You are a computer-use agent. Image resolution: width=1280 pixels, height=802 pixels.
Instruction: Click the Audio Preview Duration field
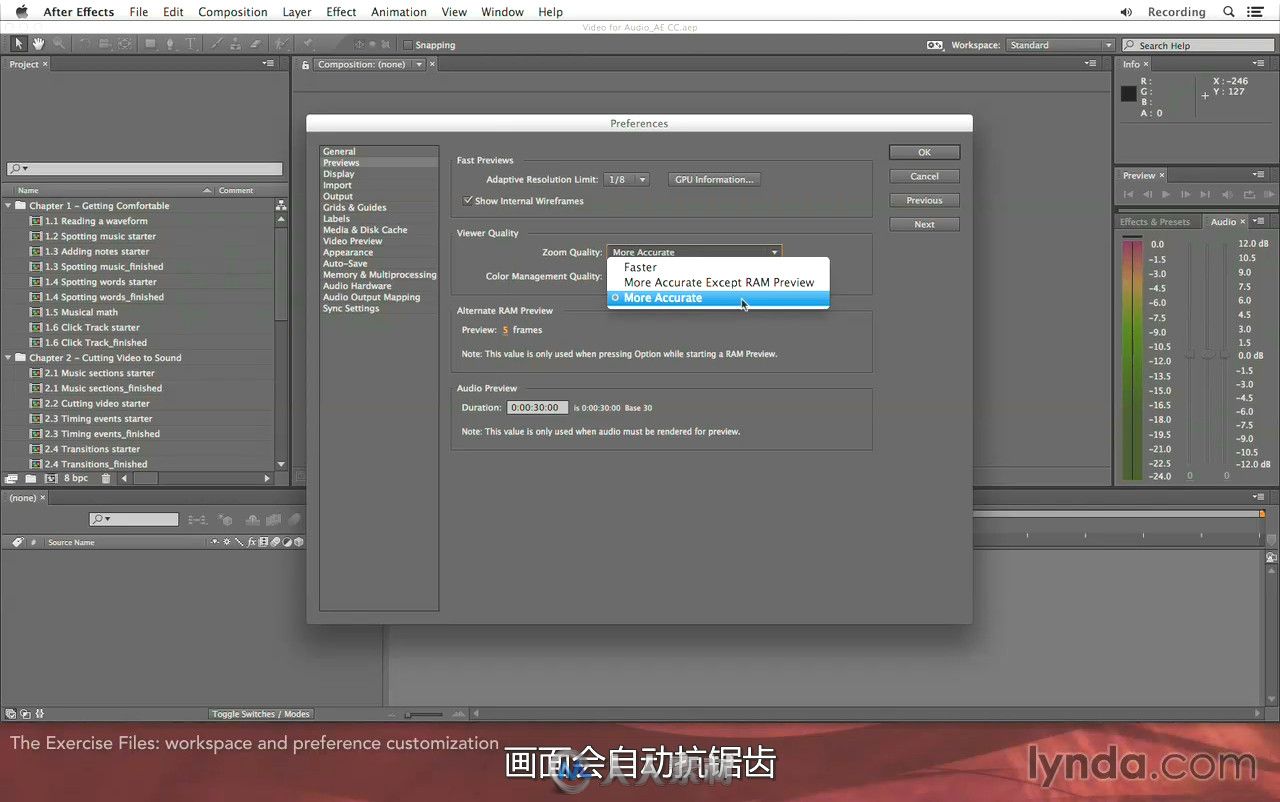point(538,407)
